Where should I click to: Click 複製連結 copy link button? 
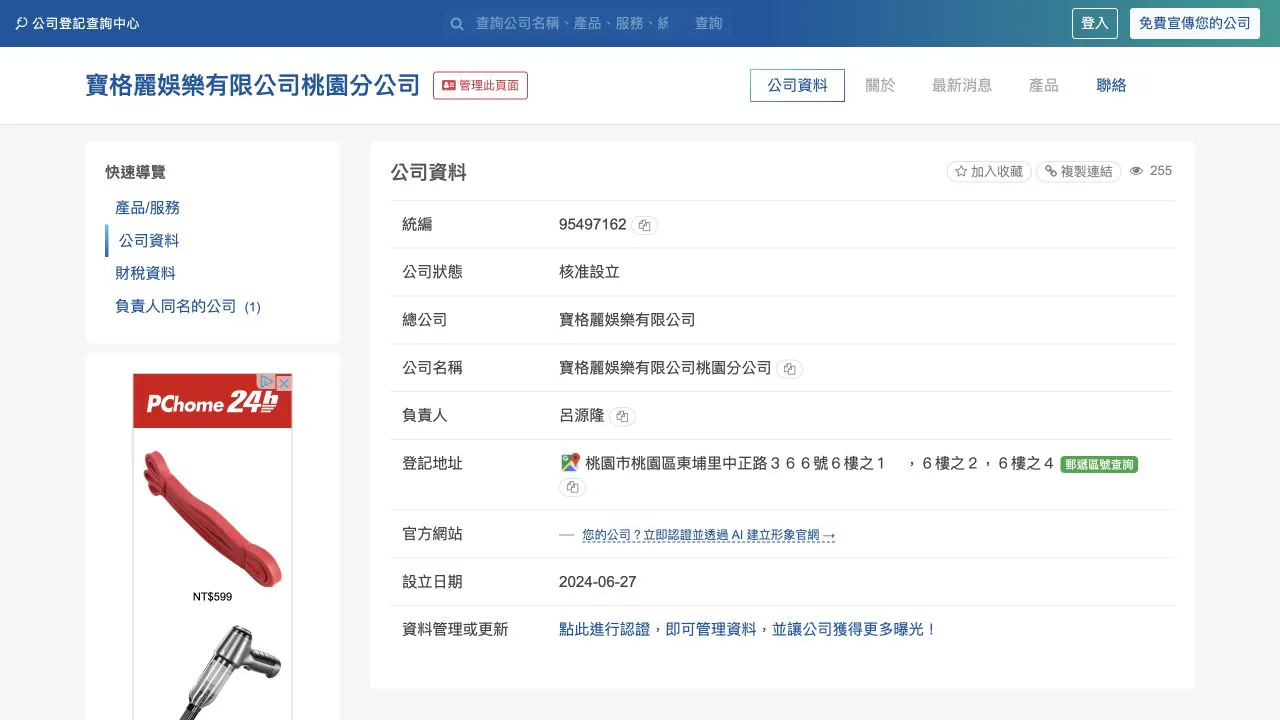click(1079, 171)
